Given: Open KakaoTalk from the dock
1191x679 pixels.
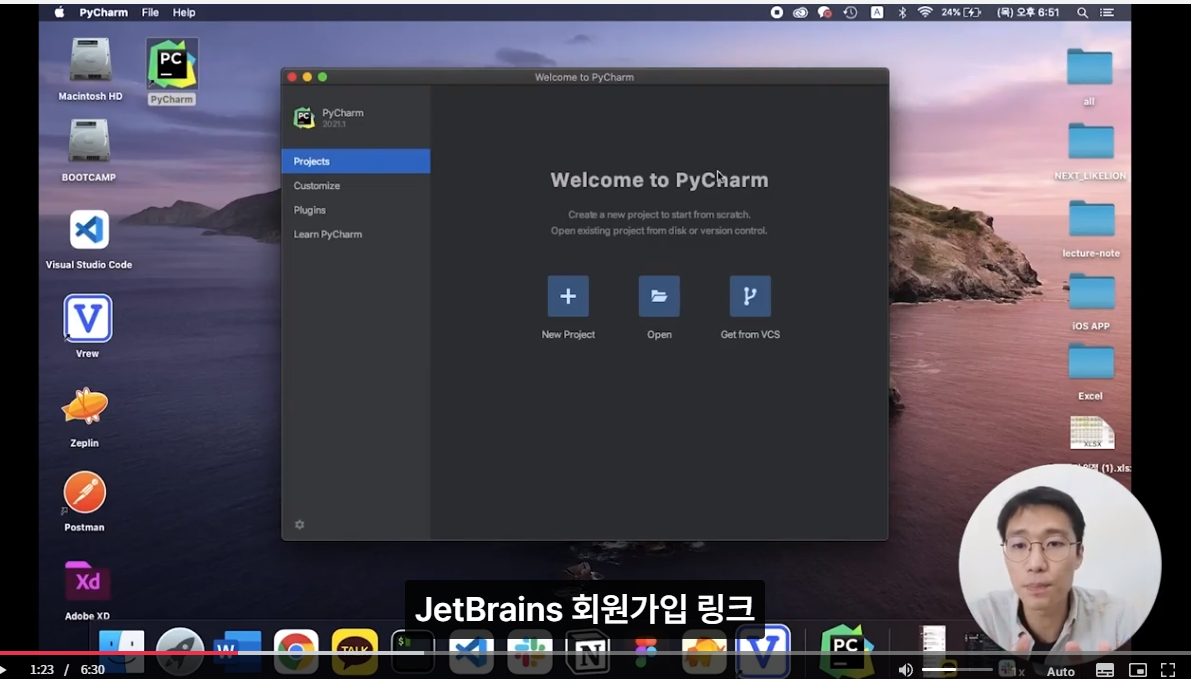Looking at the screenshot, I should [355, 651].
